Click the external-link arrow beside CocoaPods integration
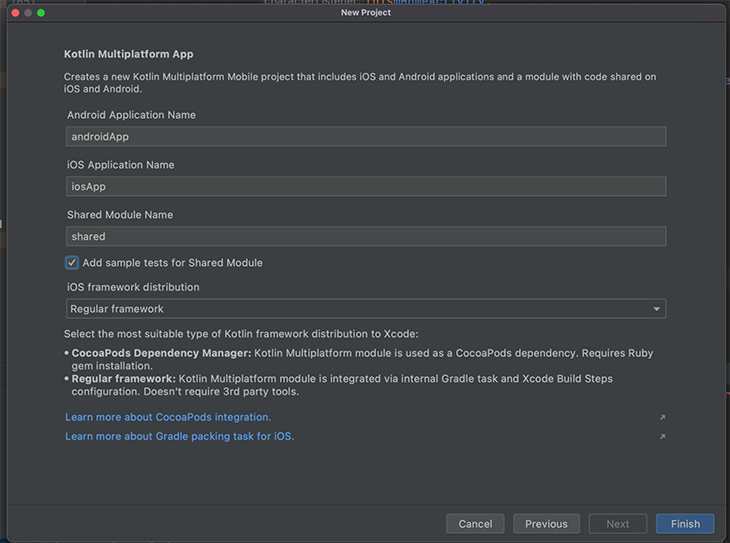This screenshot has width=730, height=543. 662,418
